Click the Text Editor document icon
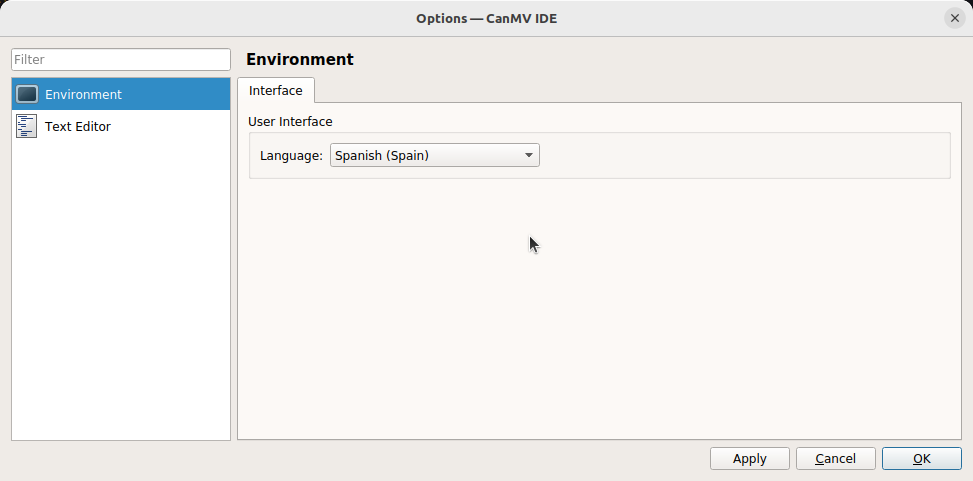This screenshot has width=973, height=481. 27,126
